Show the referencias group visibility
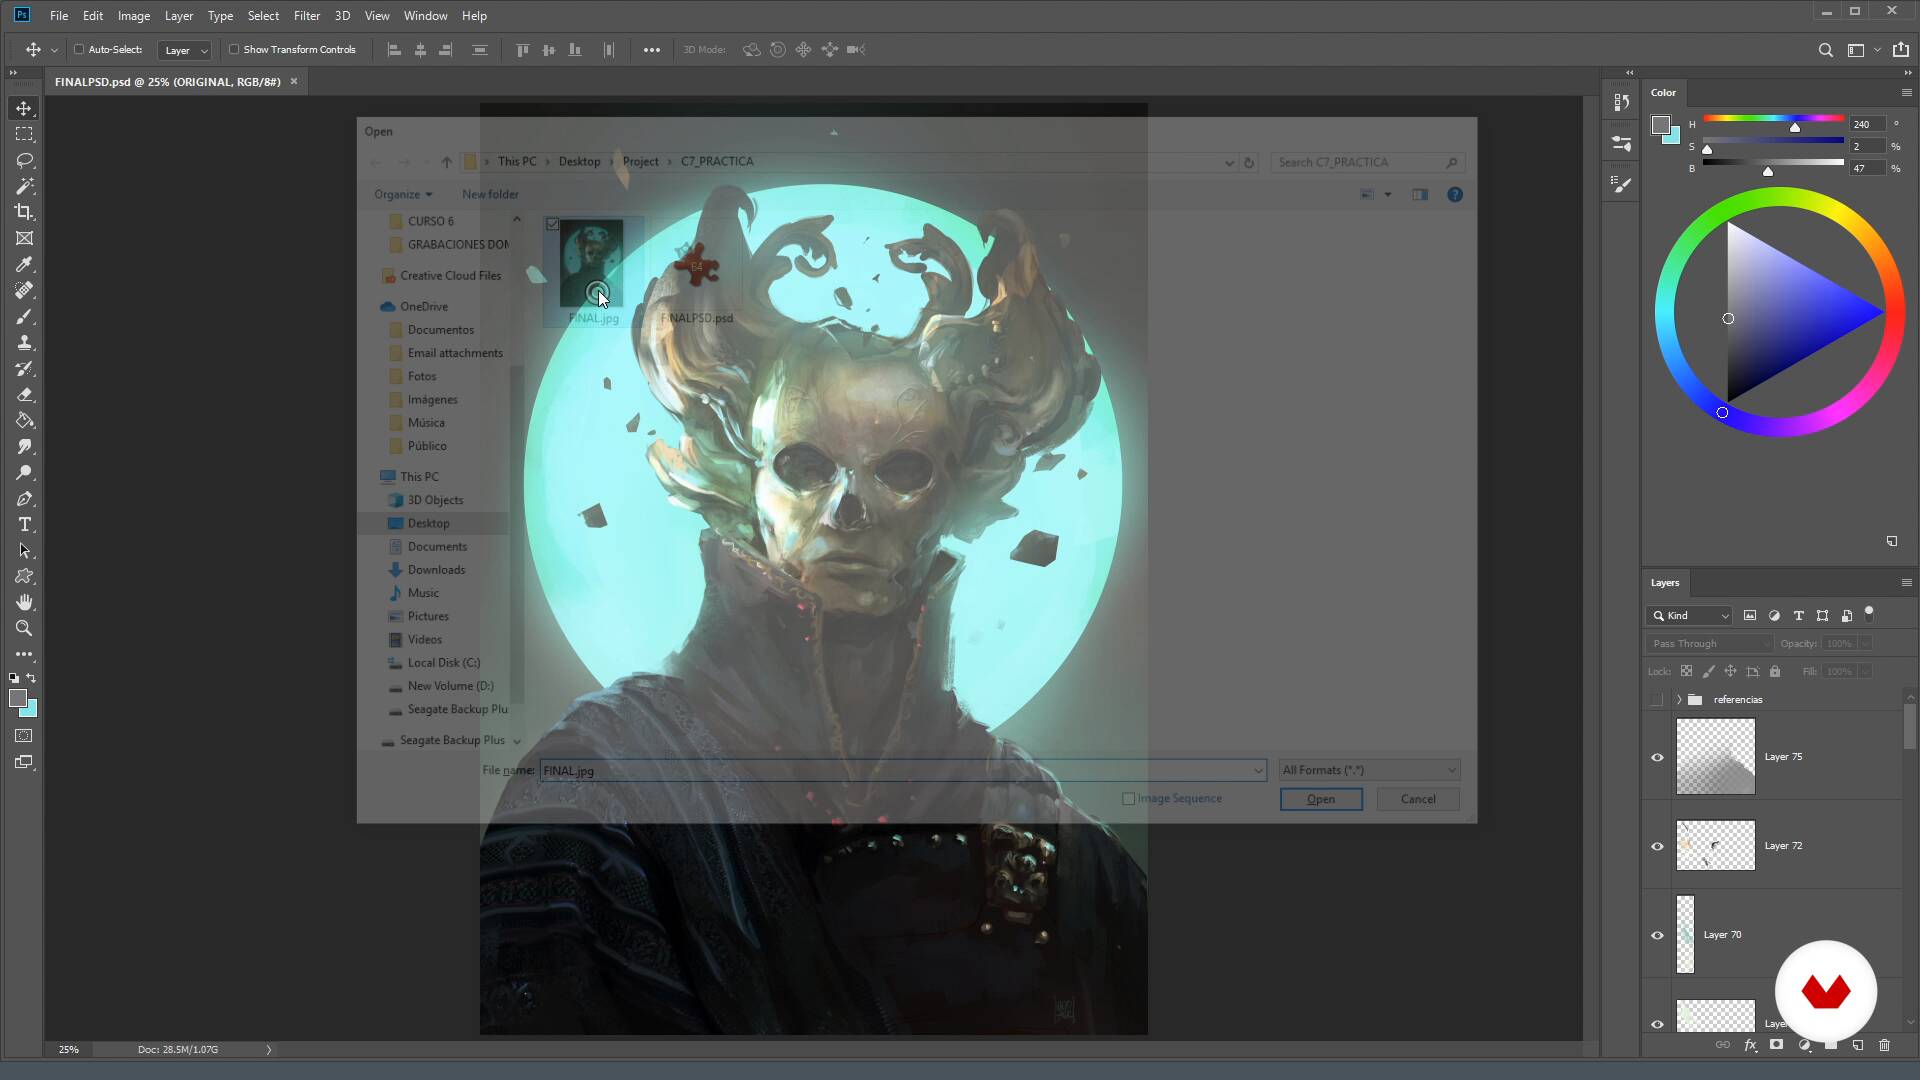The height and width of the screenshot is (1080, 1920). [1657, 700]
